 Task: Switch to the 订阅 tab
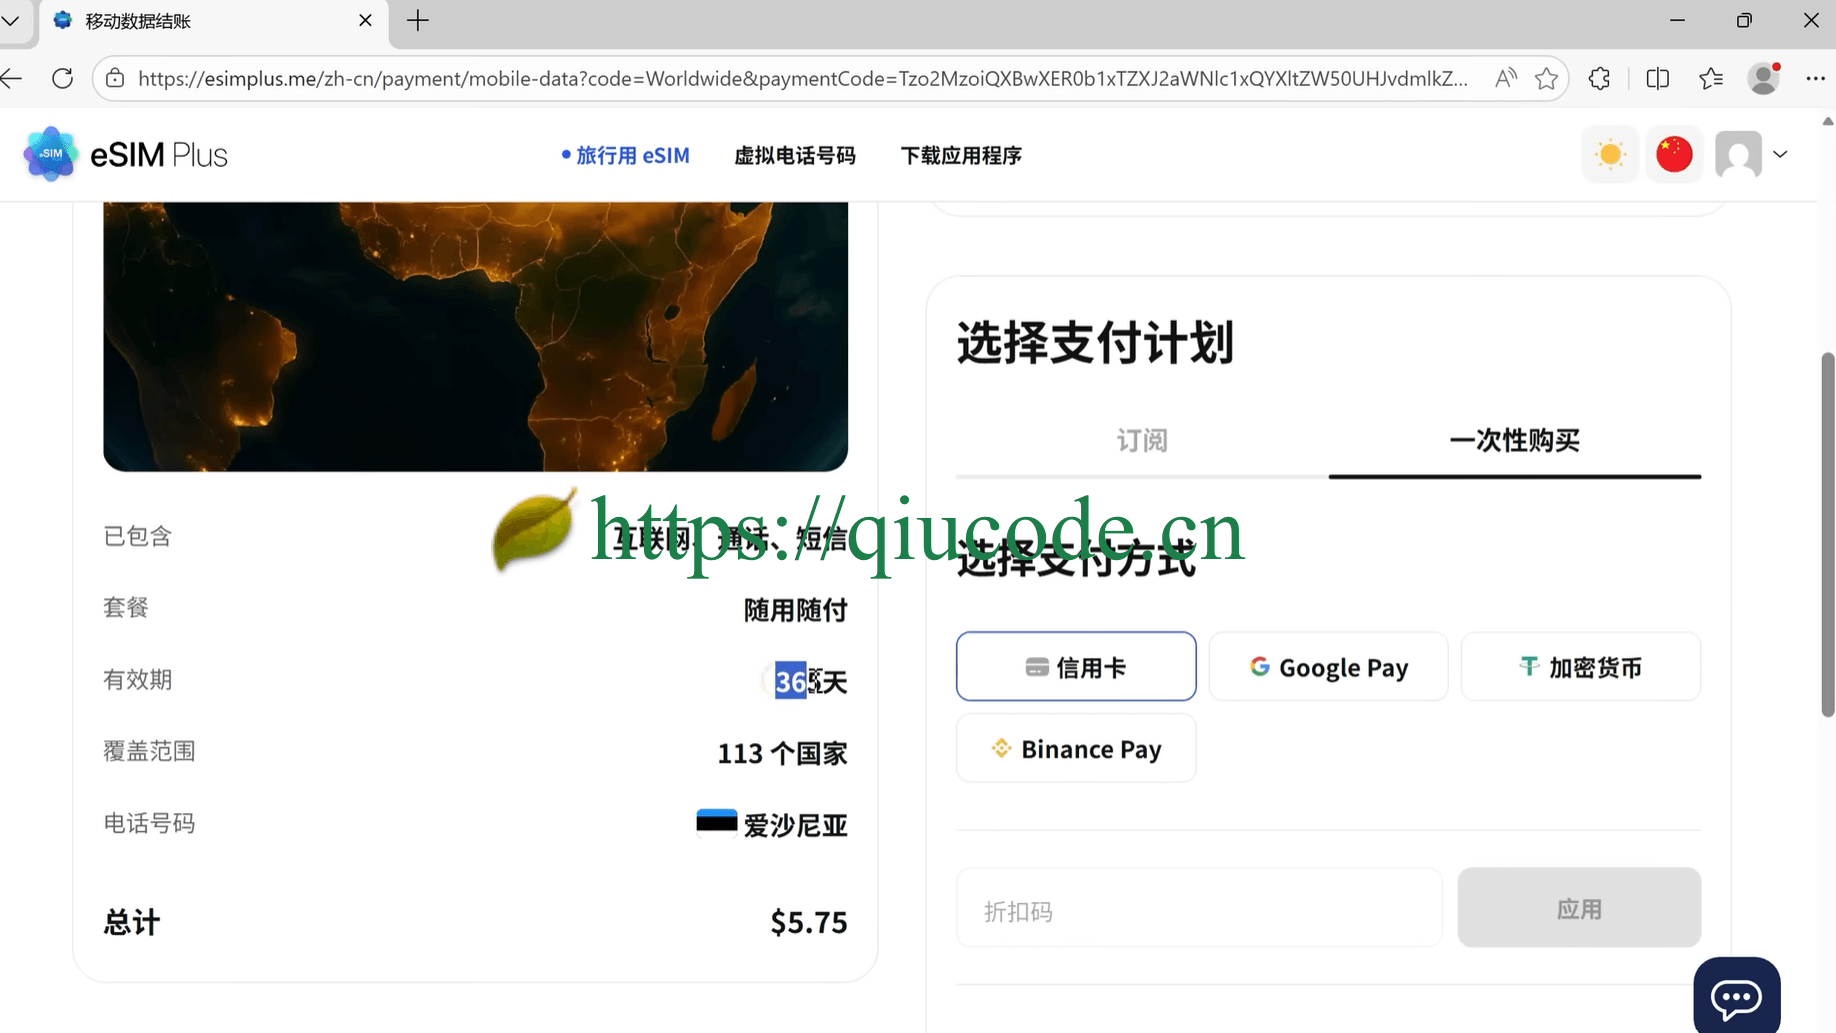pyautogui.click(x=1141, y=440)
